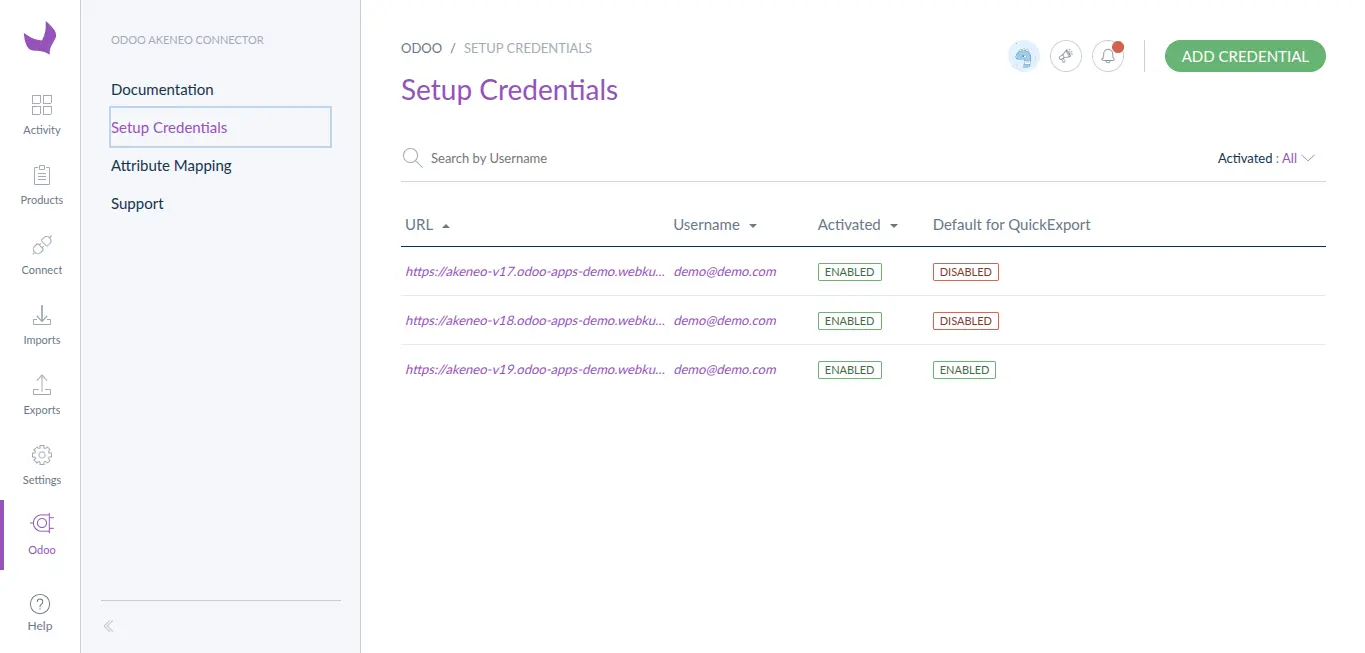Open the akeneo-v19 URL link
Screen dimensions: 1365x653
click(x=535, y=369)
